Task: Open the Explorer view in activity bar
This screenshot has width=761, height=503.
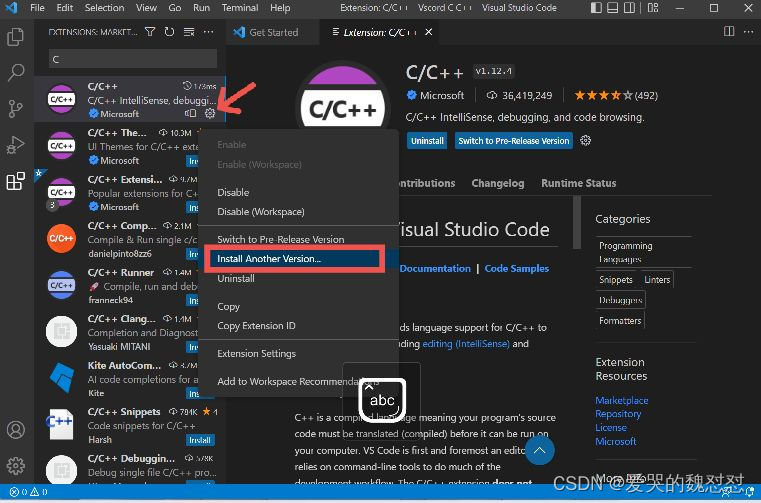Action: click(16, 37)
